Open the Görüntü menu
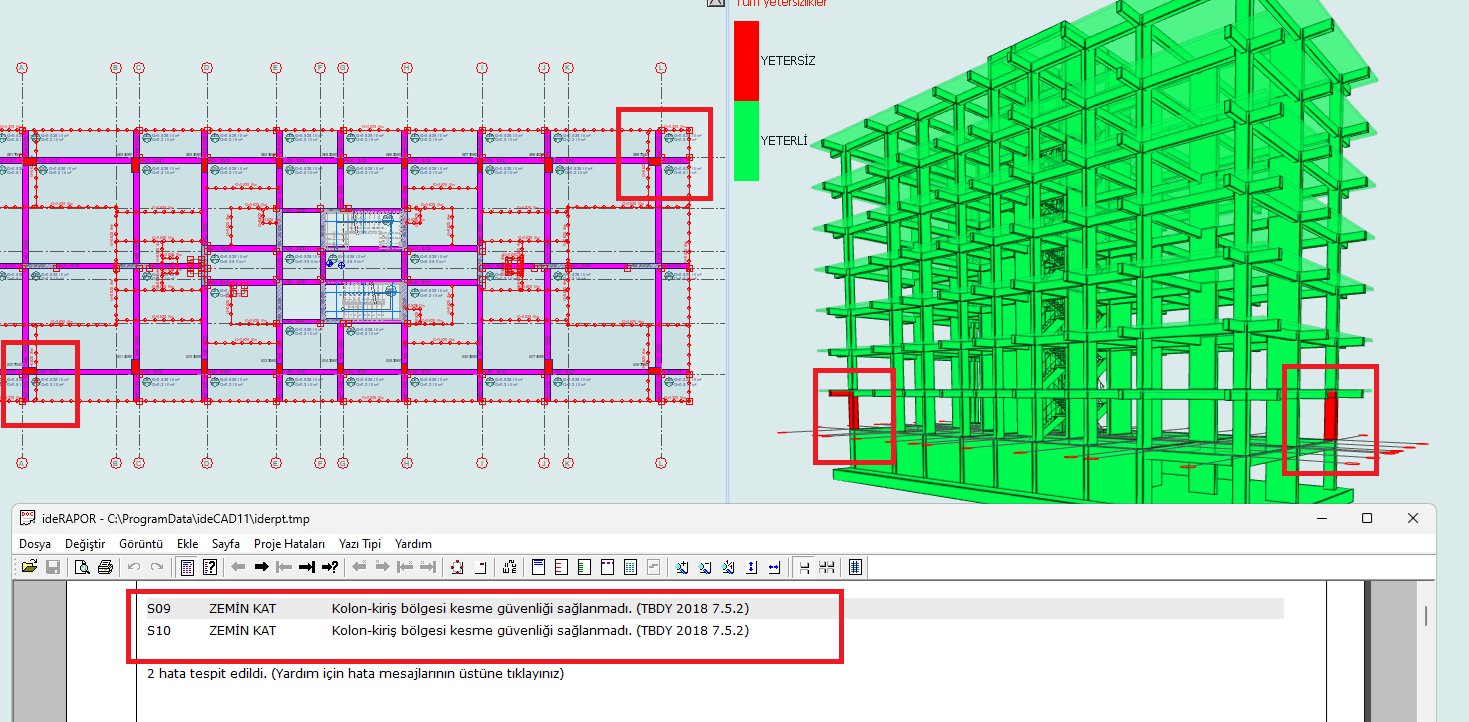Image resolution: width=1469 pixels, height=722 pixels. pos(141,544)
